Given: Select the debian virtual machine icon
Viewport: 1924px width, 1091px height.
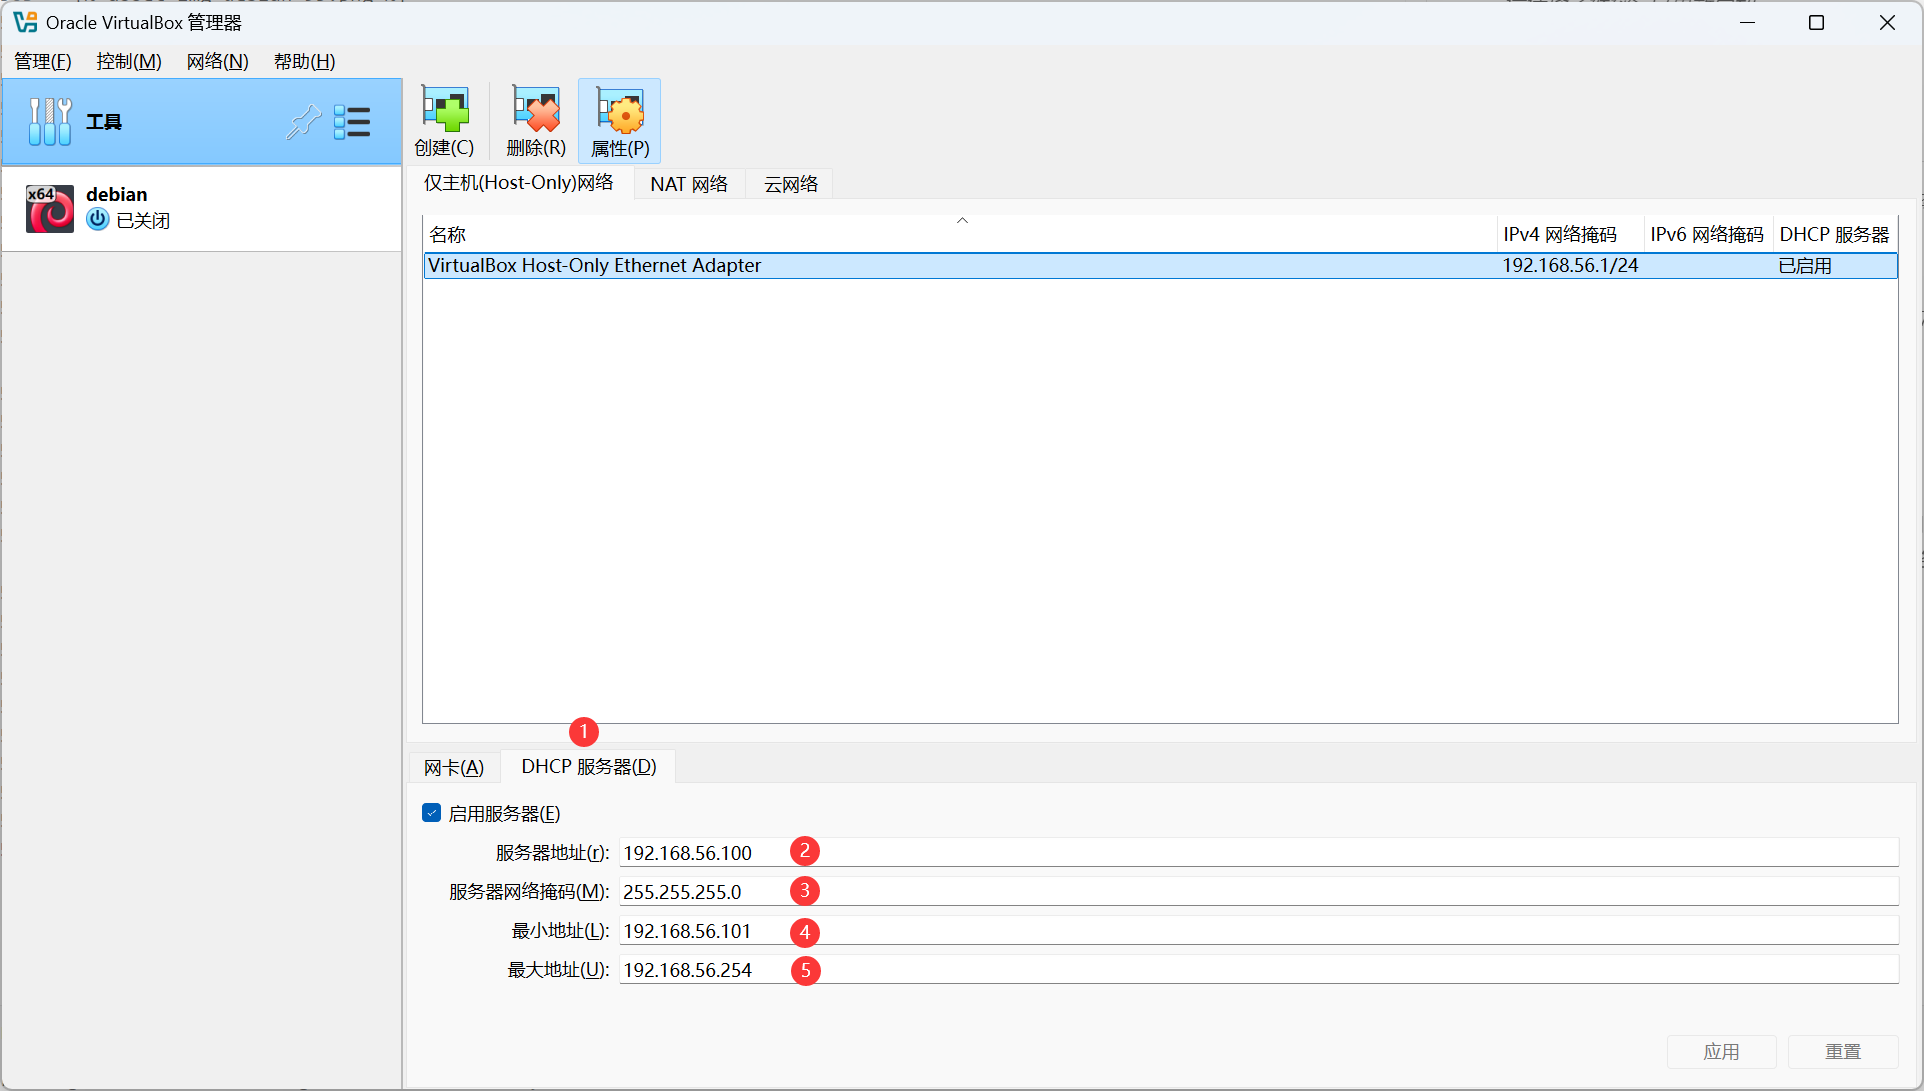Looking at the screenshot, I should [x=50, y=208].
